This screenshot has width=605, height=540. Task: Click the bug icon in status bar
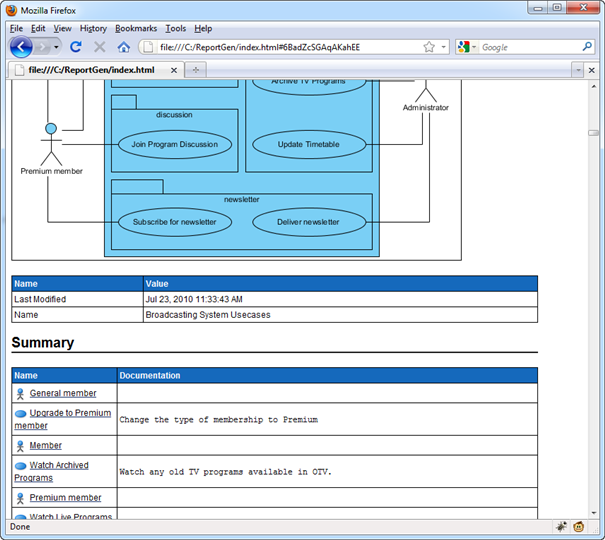(561, 526)
